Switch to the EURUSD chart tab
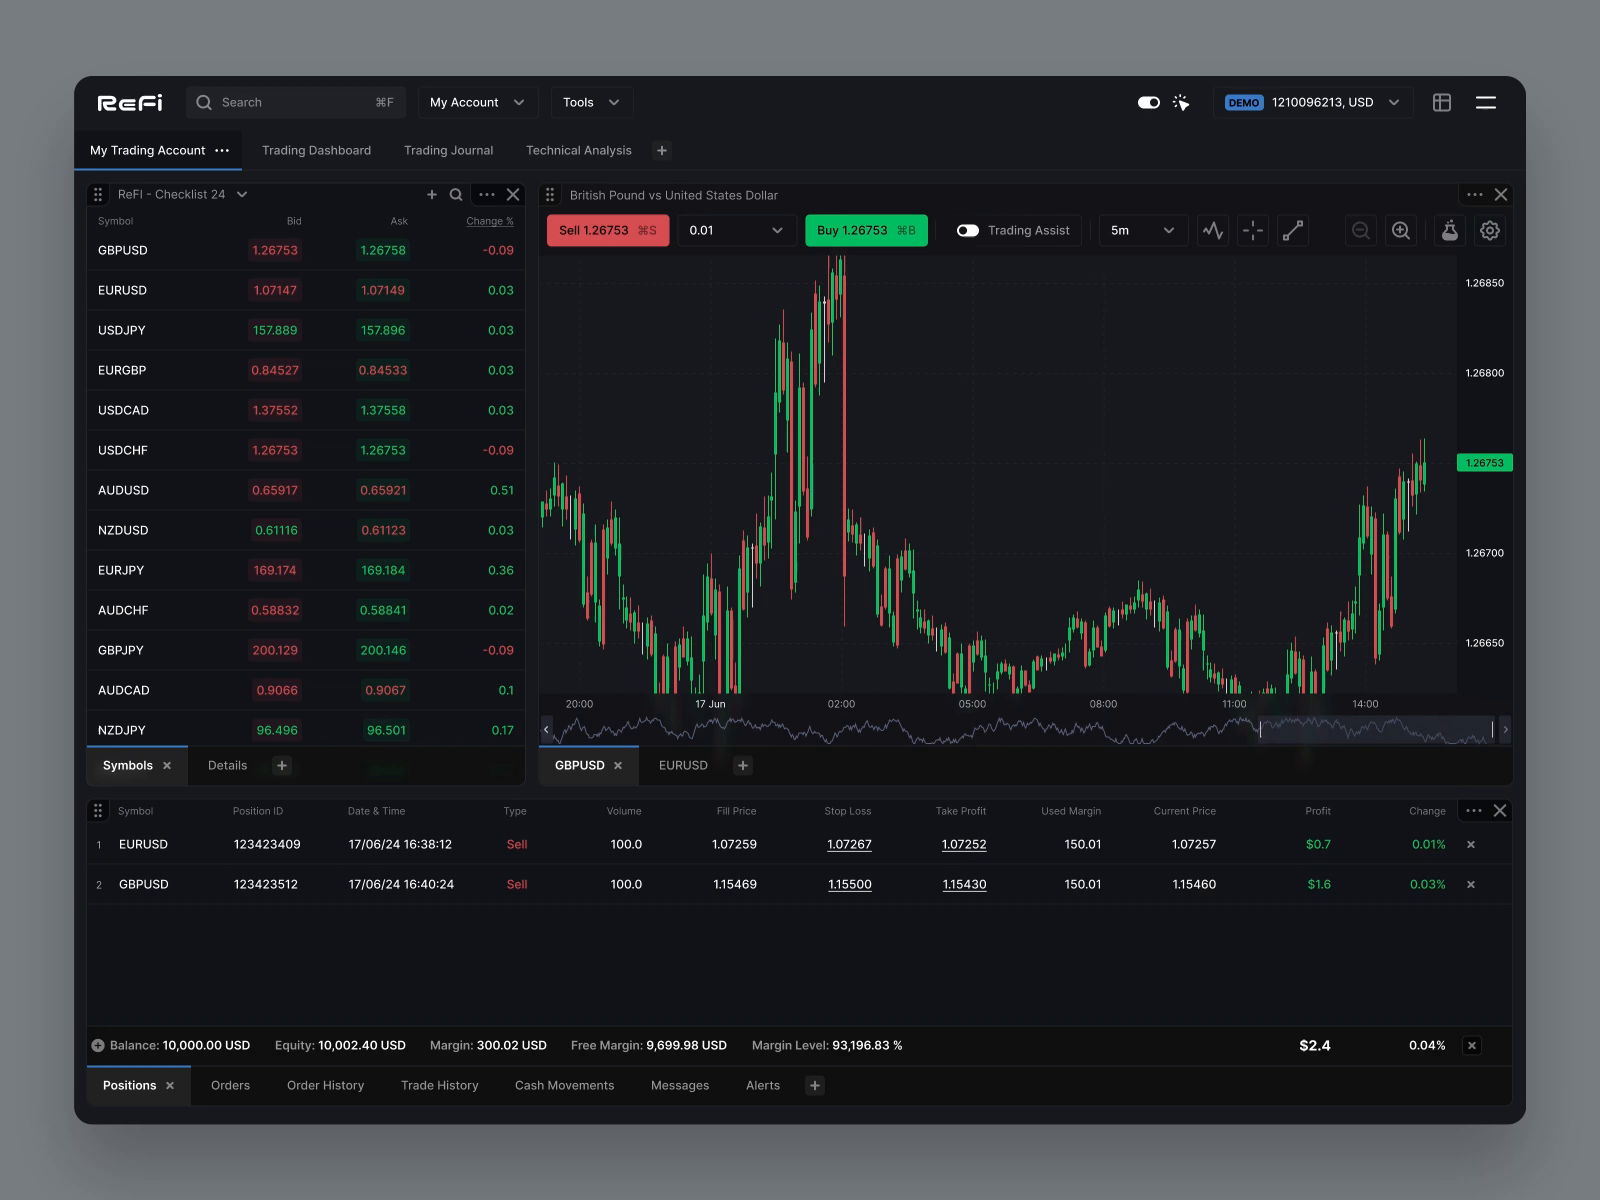This screenshot has height=1200, width=1600. pyautogui.click(x=683, y=766)
